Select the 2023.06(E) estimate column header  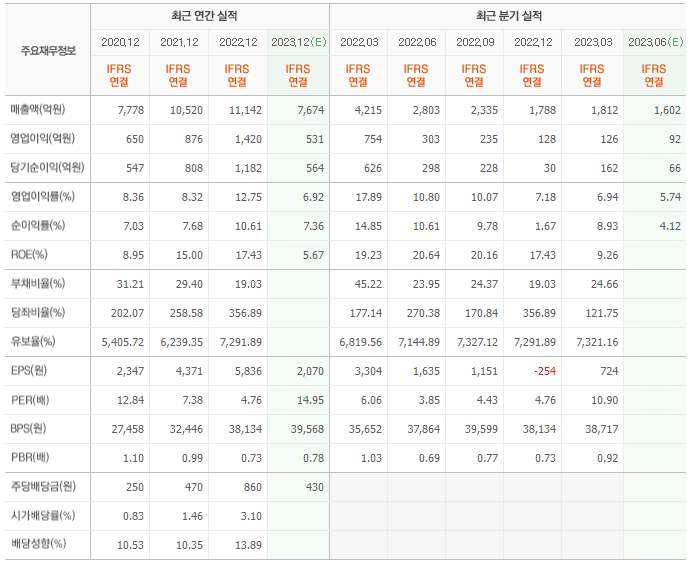[655, 42]
